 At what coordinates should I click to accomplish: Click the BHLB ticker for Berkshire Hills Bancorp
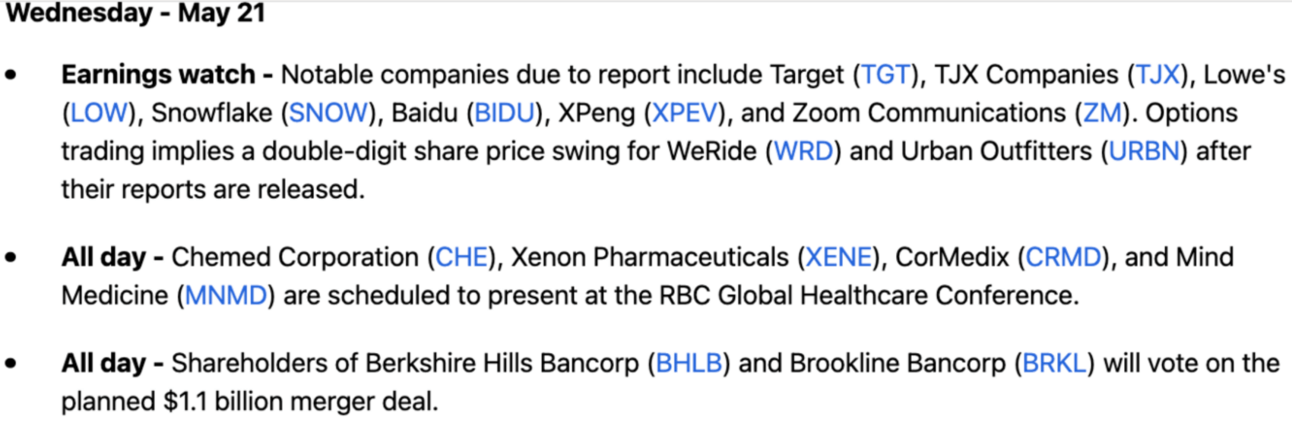[x=687, y=363]
